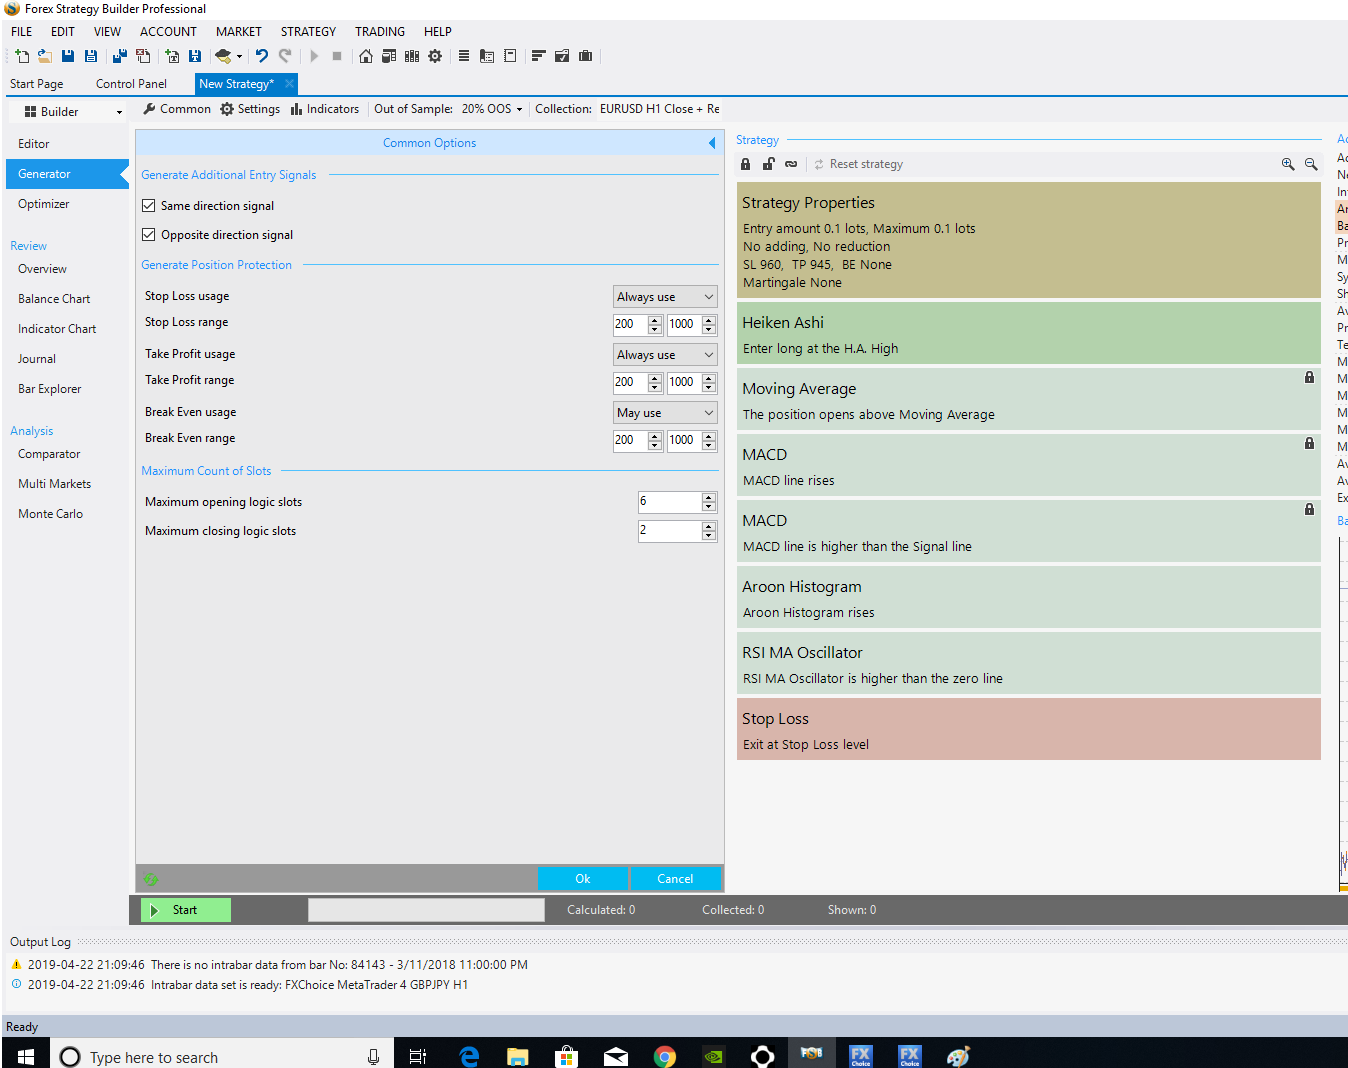This screenshot has width=1348, height=1068.
Task: Click the horizontal lines list icon
Action: [464, 56]
